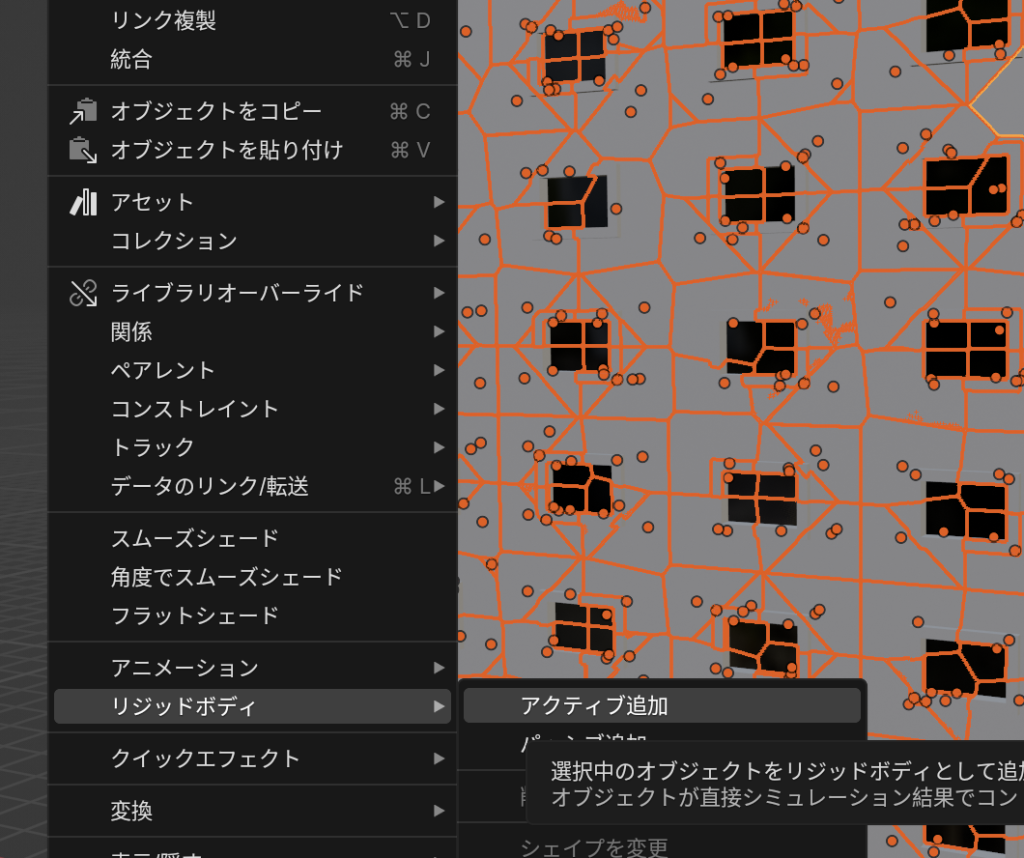Click the link icon beside ライブラリオーバーライド
The image size is (1024, 858).
pos(83,293)
